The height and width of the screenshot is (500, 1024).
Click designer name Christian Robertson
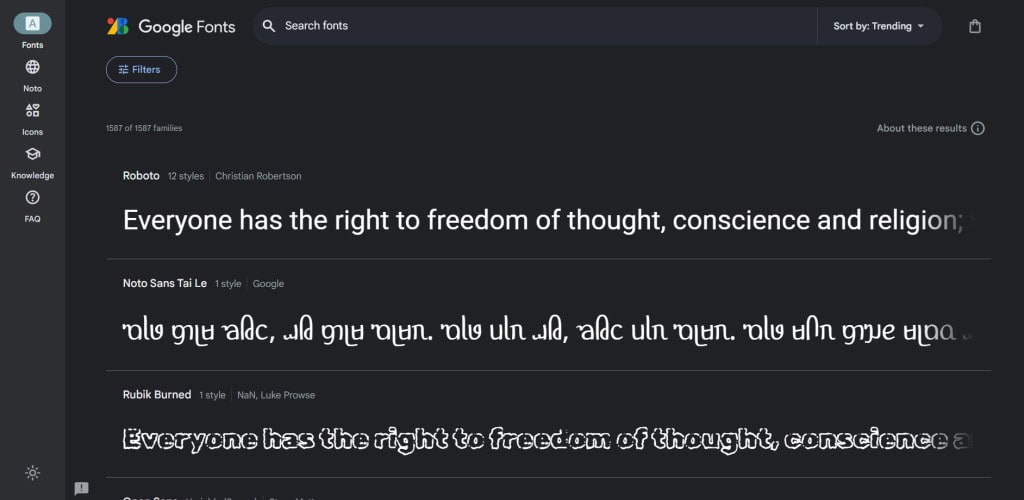[258, 176]
